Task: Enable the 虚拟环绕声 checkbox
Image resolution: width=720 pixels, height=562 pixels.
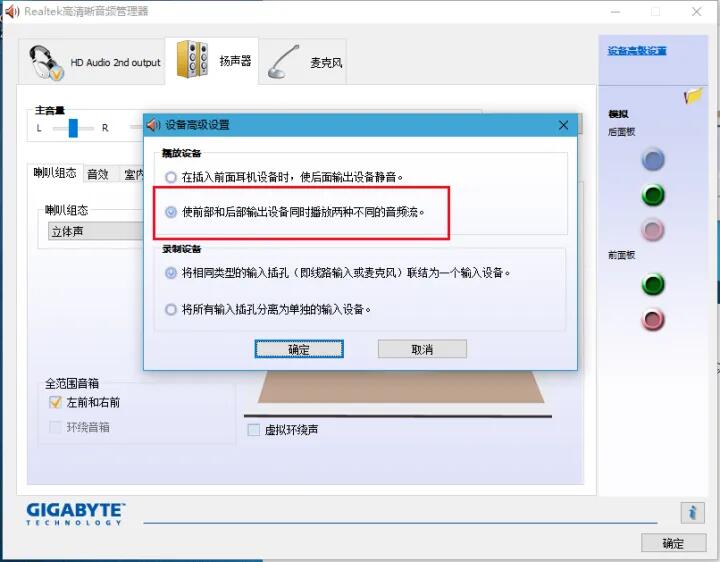Action: click(x=254, y=430)
